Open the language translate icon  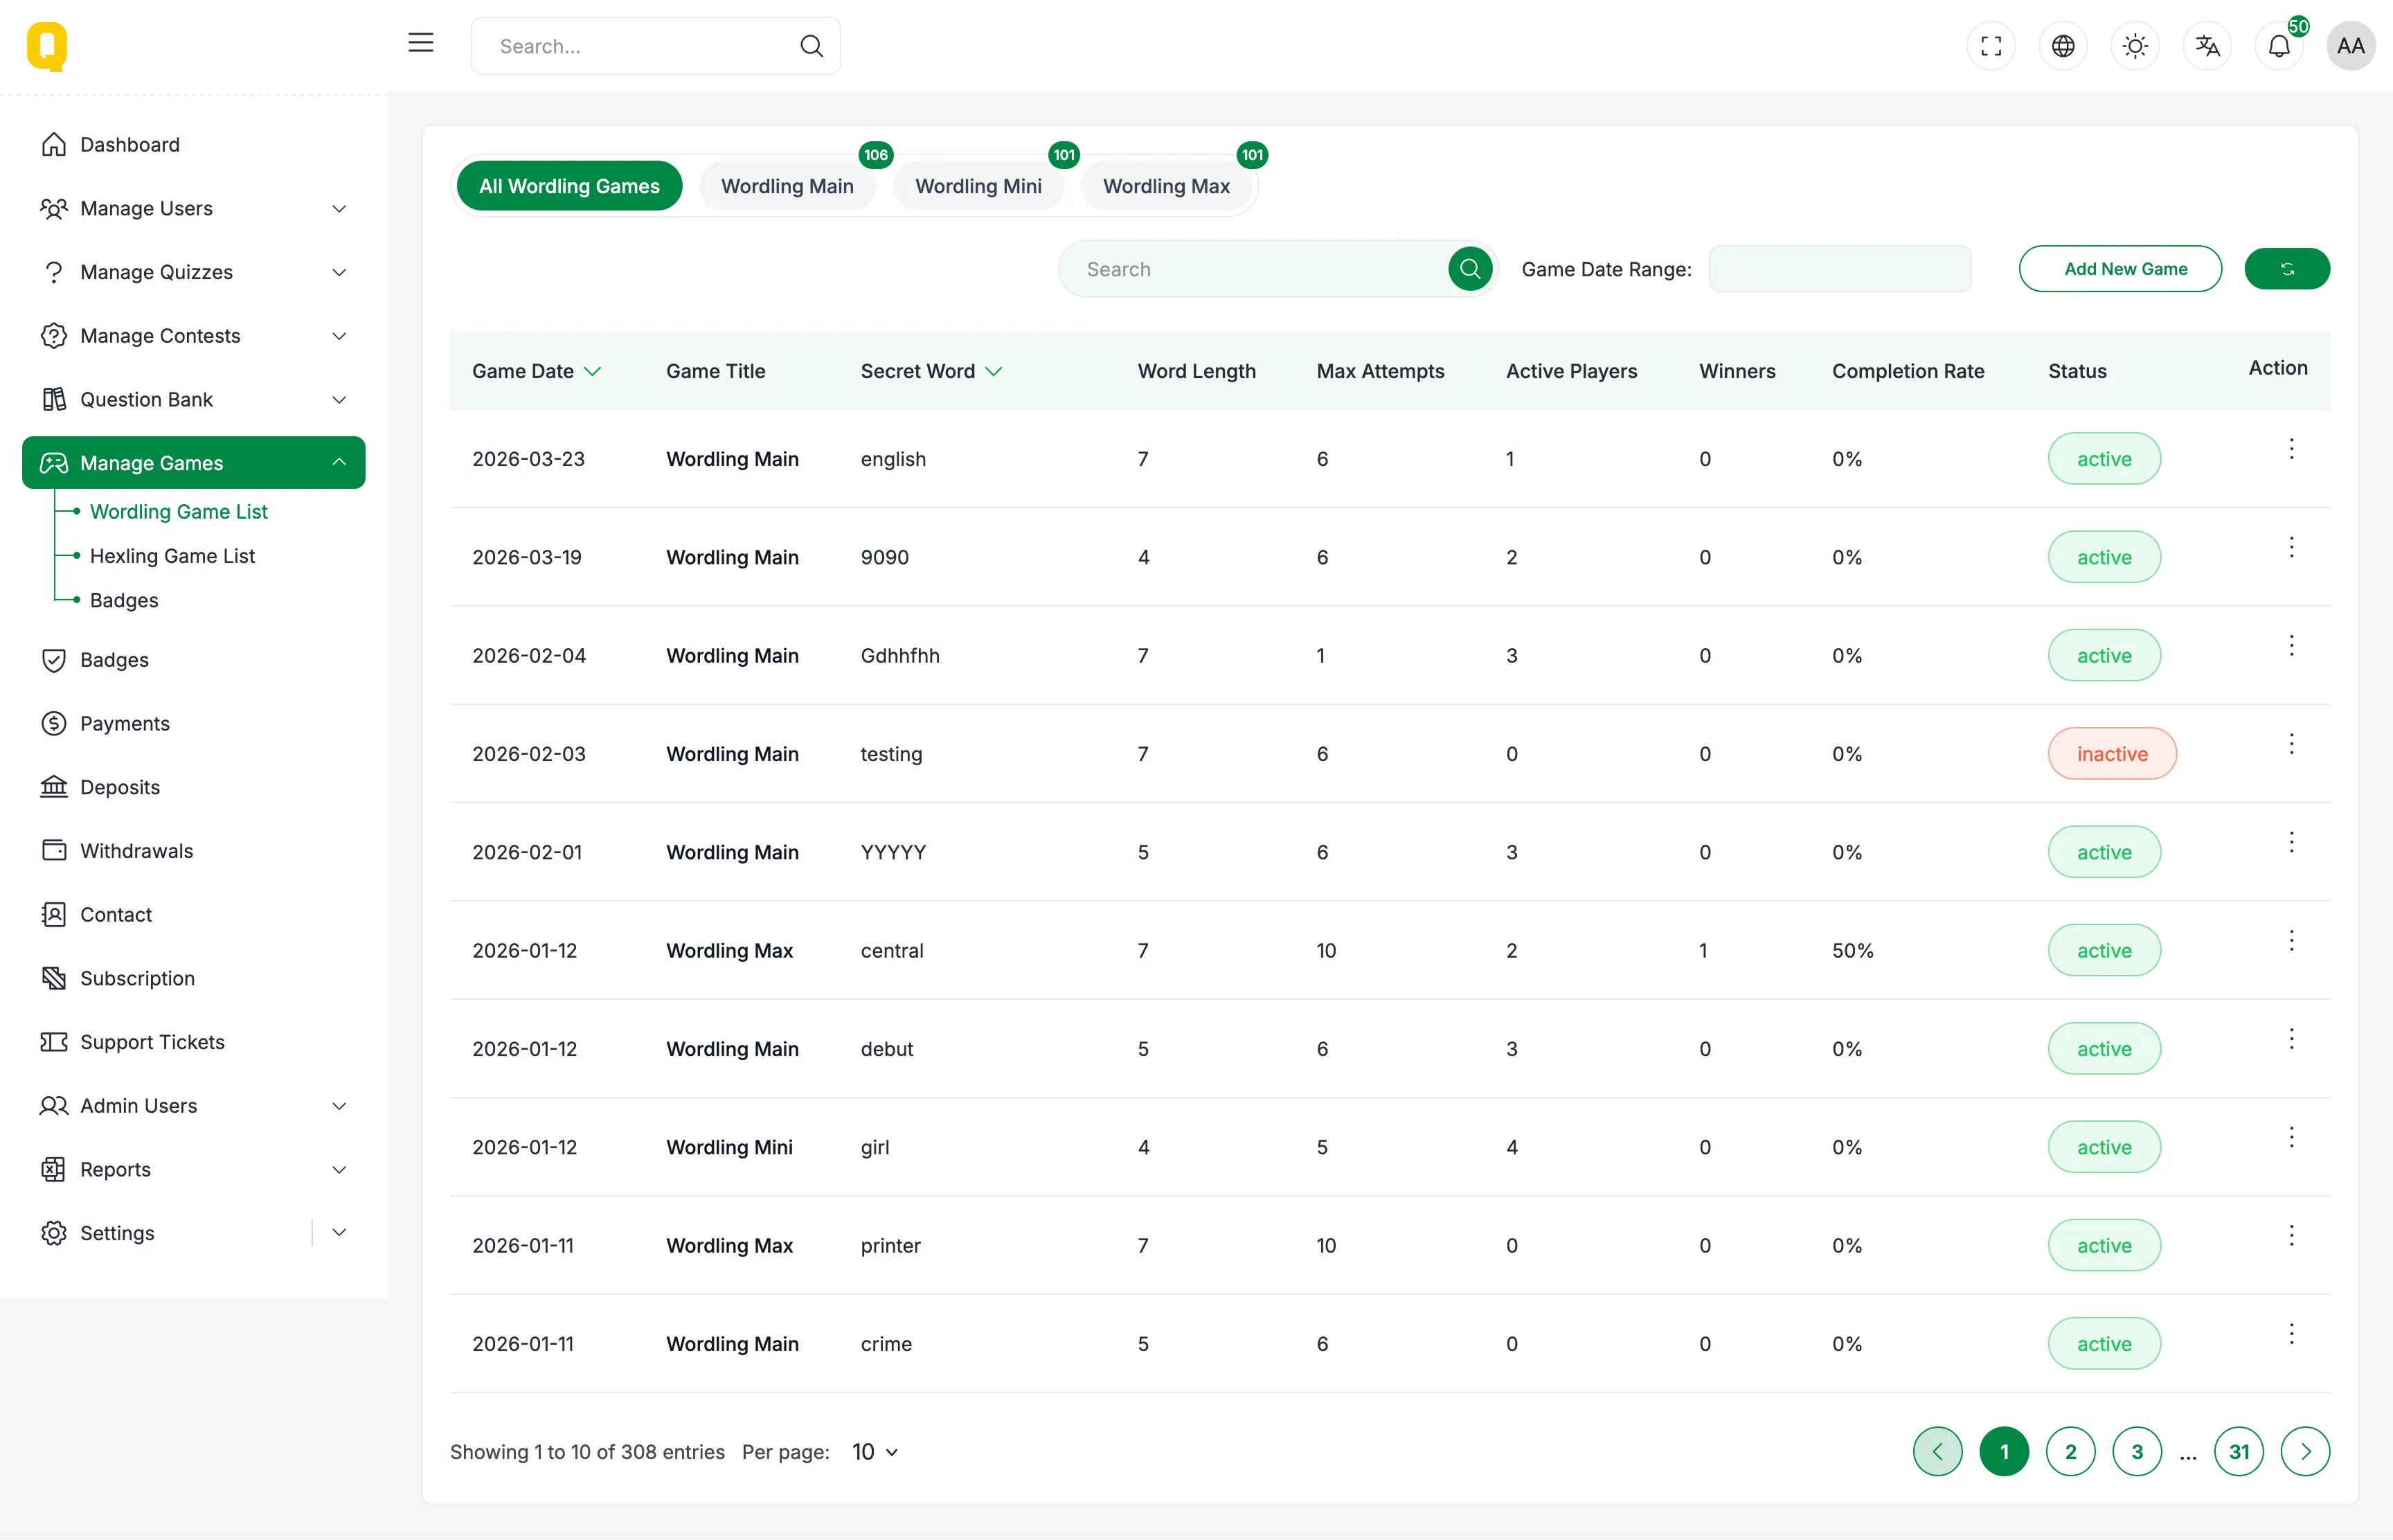click(2206, 46)
